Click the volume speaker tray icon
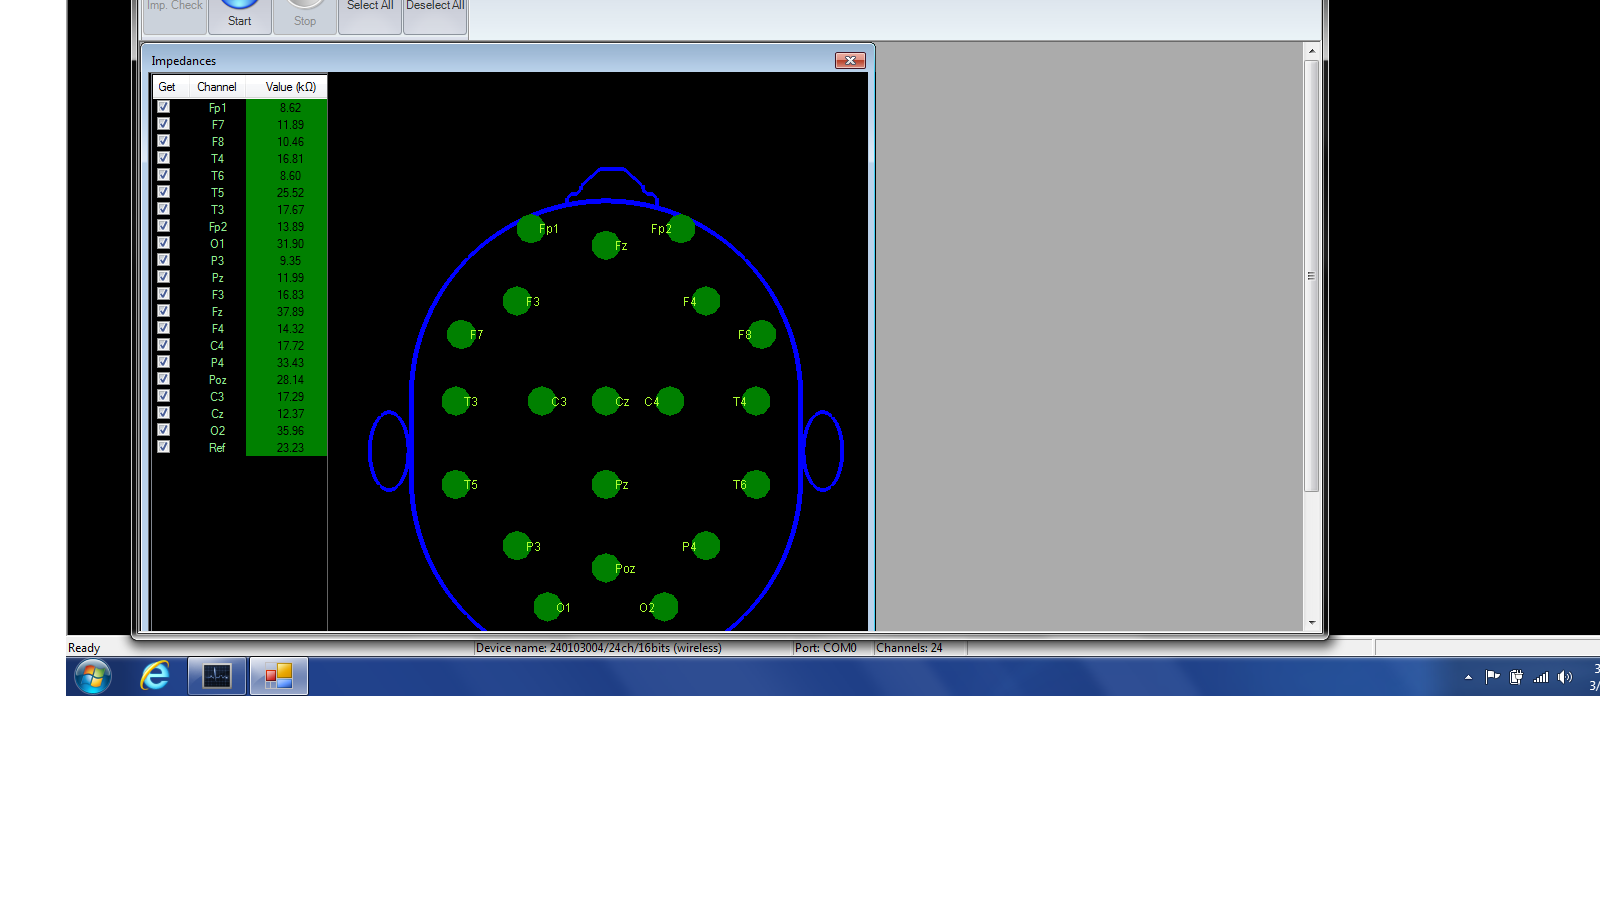The image size is (1600, 900). [1565, 677]
